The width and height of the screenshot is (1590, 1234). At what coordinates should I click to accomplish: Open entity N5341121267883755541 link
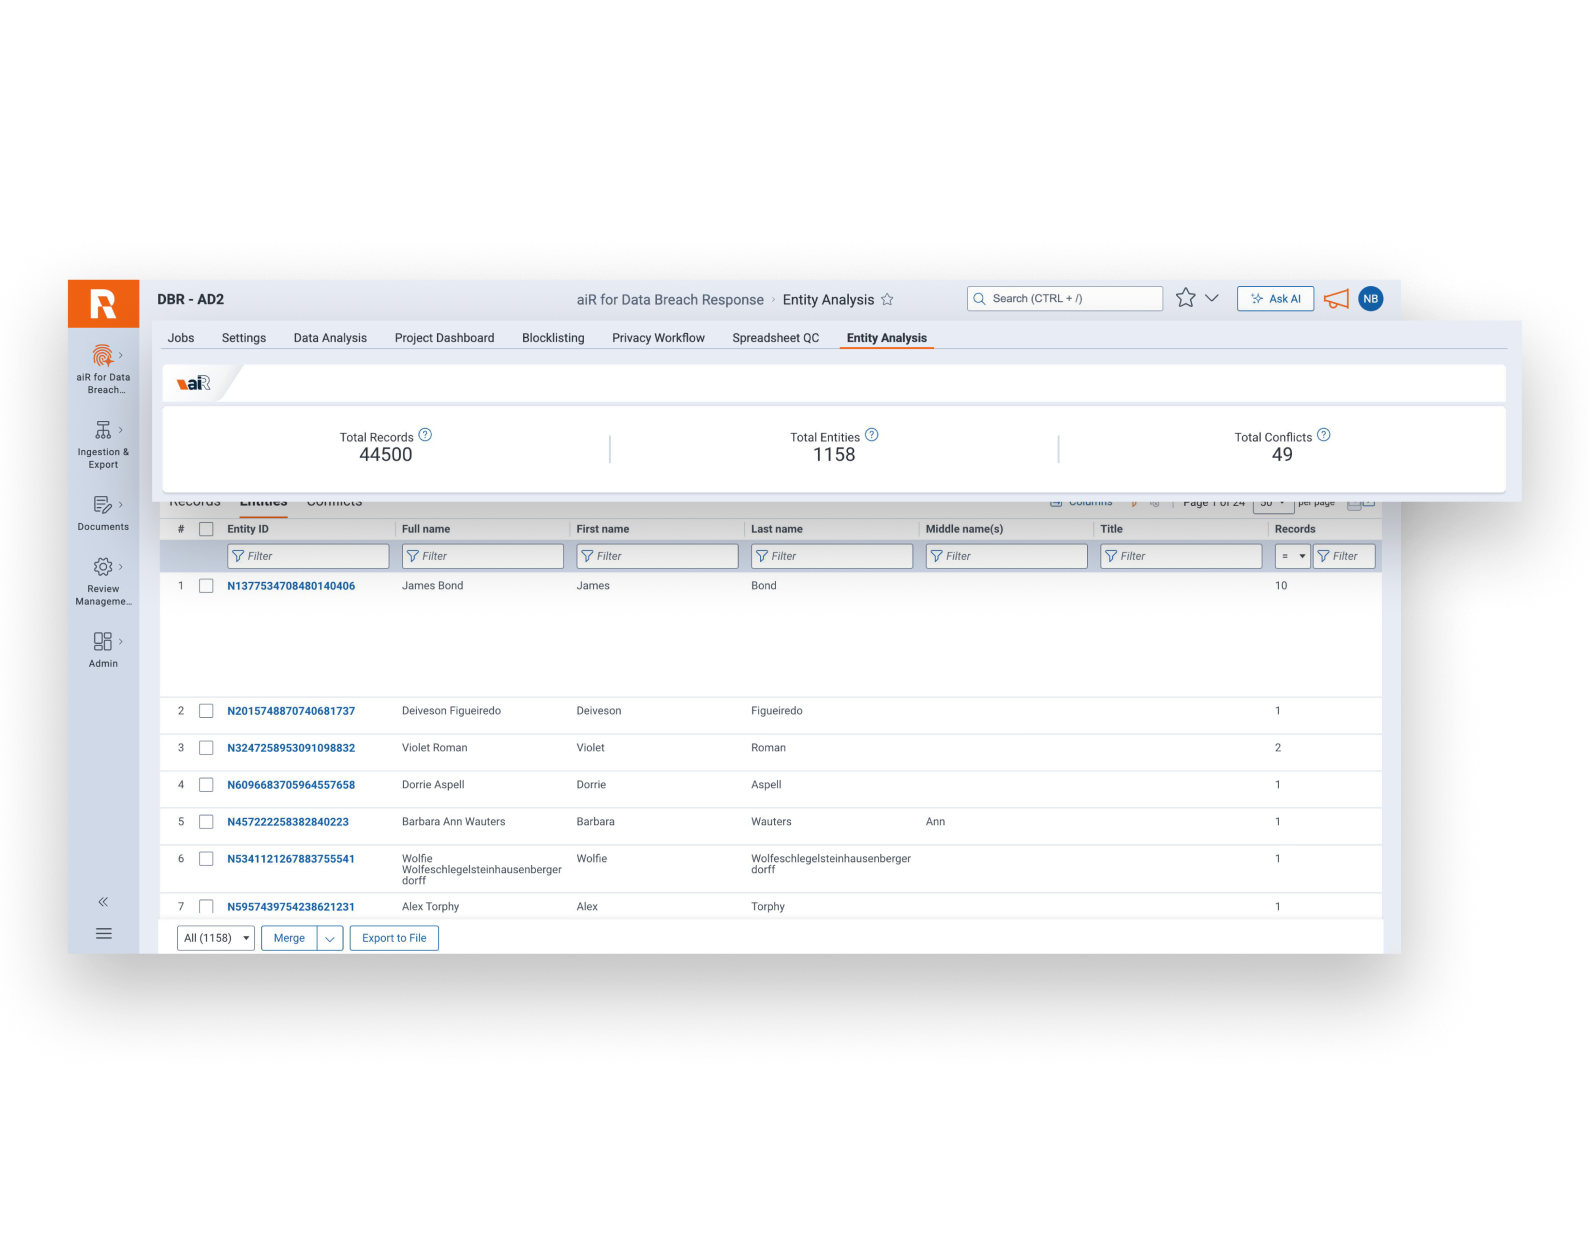291,859
